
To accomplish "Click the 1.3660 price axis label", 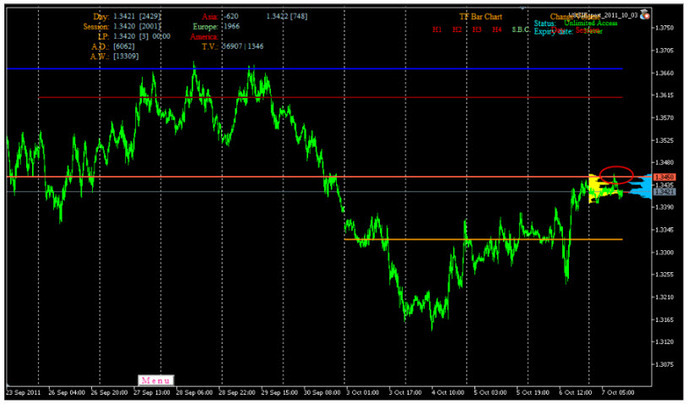I will [x=663, y=73].
